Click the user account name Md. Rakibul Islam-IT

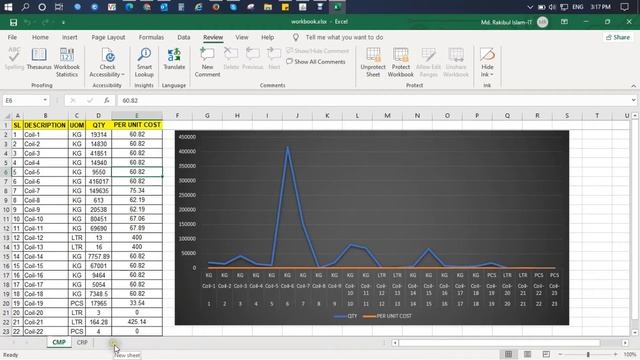[x=506, y=22]
